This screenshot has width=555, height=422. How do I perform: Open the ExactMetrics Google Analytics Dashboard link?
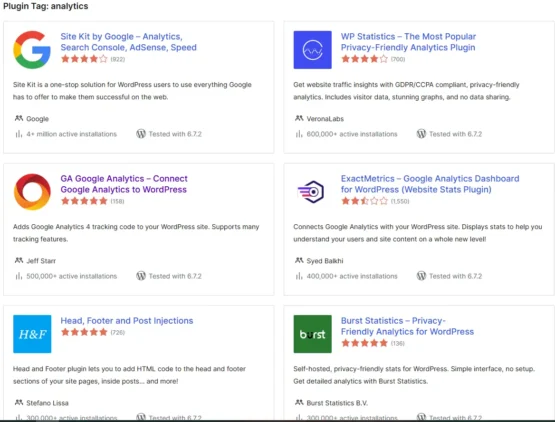click(430, 184)
